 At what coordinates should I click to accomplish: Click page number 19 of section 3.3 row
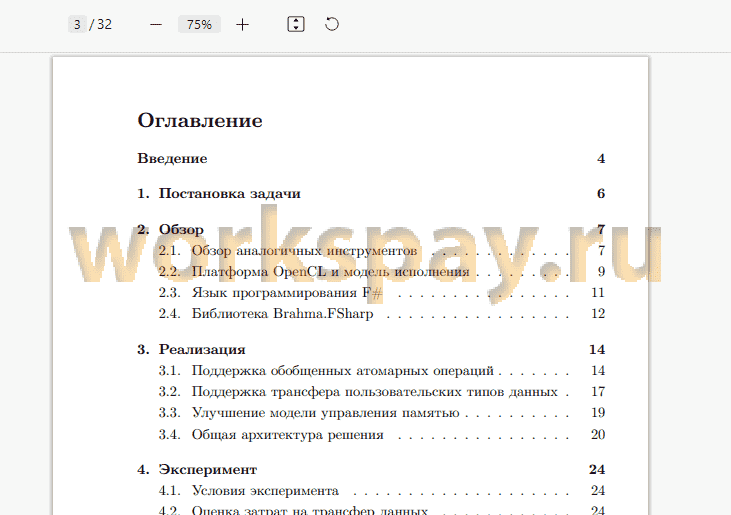tap(598, 413)
